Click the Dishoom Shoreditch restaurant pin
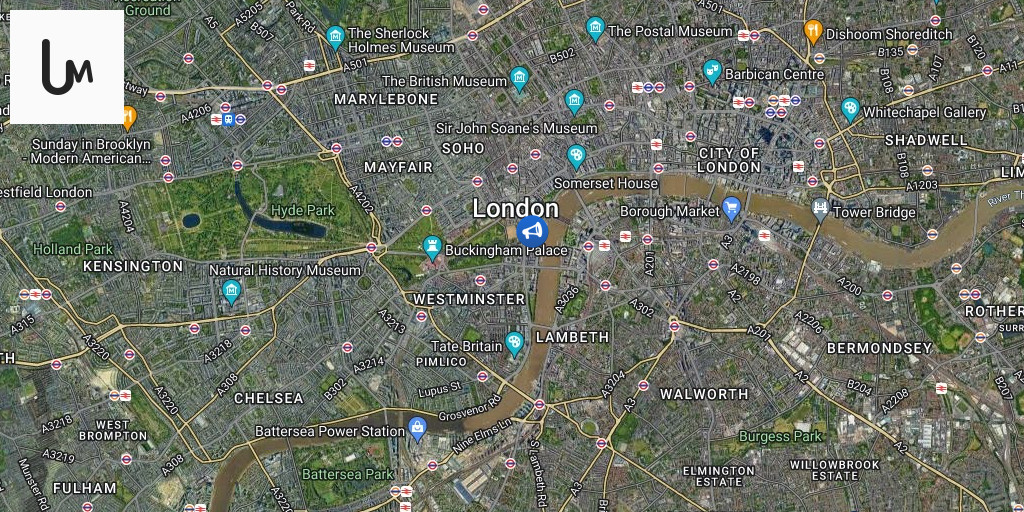This screenshot has height=512, width=1024. coord(813,31)
